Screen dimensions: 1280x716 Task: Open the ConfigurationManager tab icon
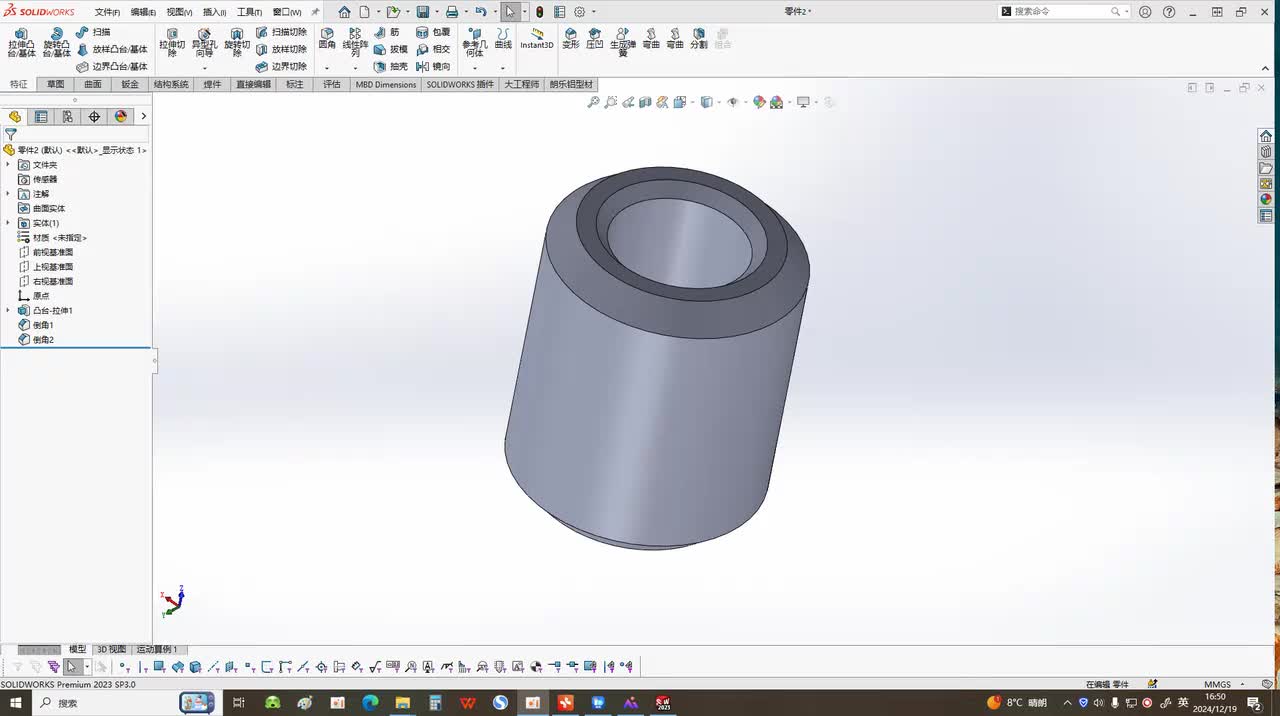[67, 117]
